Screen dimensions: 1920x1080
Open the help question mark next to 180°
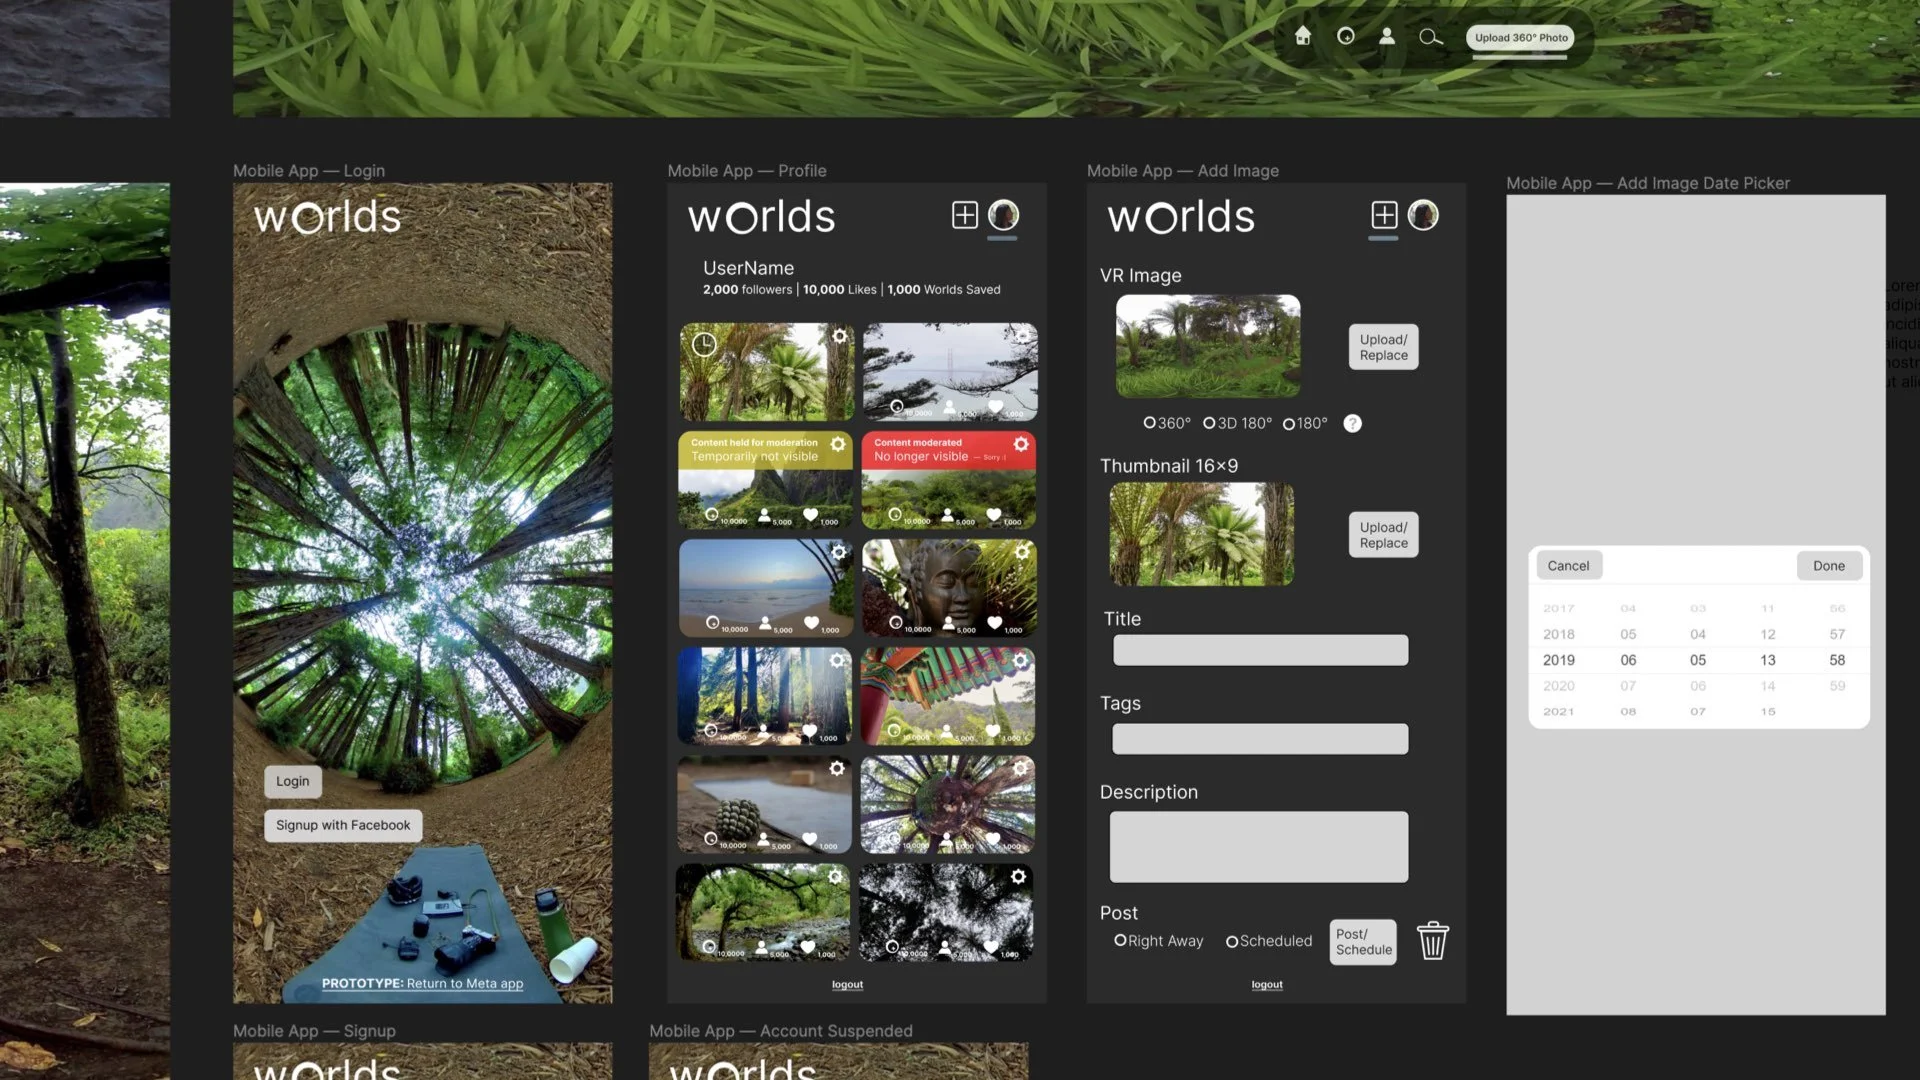[x=1352, y=423]
